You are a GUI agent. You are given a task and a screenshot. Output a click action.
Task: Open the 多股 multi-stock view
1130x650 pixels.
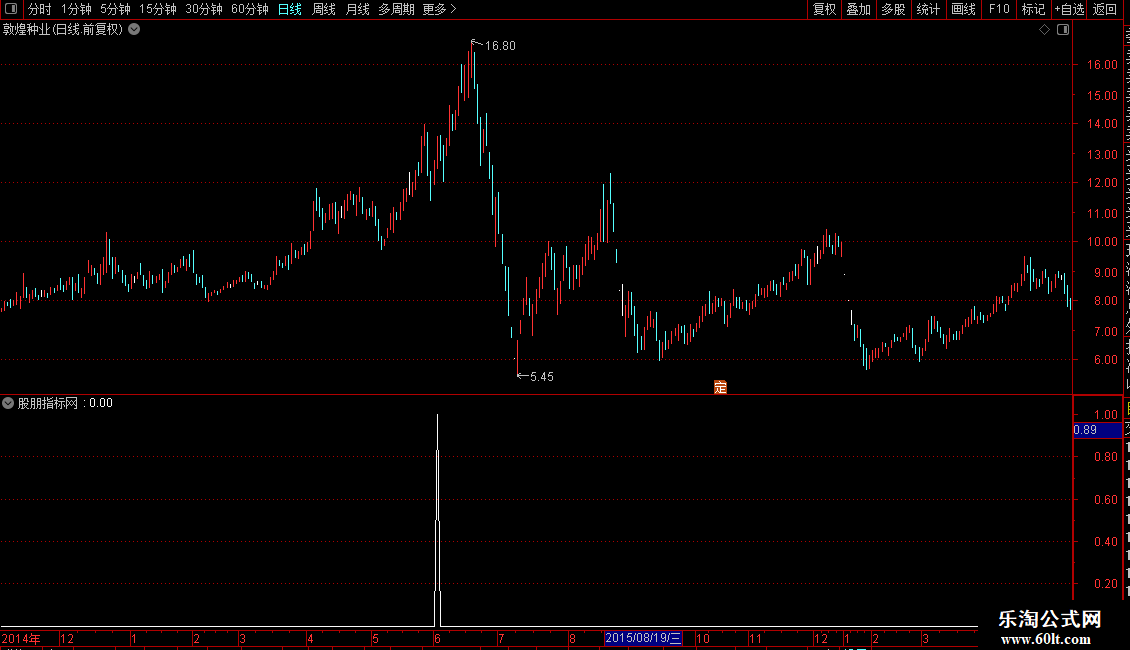pos(893,9)
